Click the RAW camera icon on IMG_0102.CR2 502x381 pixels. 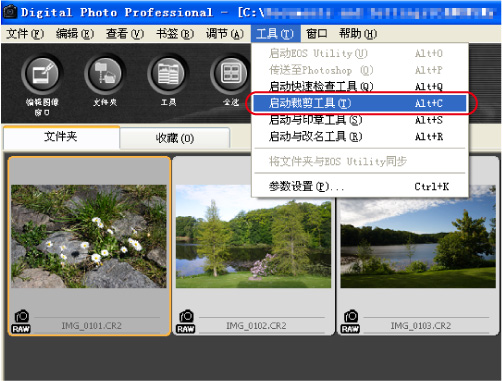pyautogui.click(x=186, y=322)
